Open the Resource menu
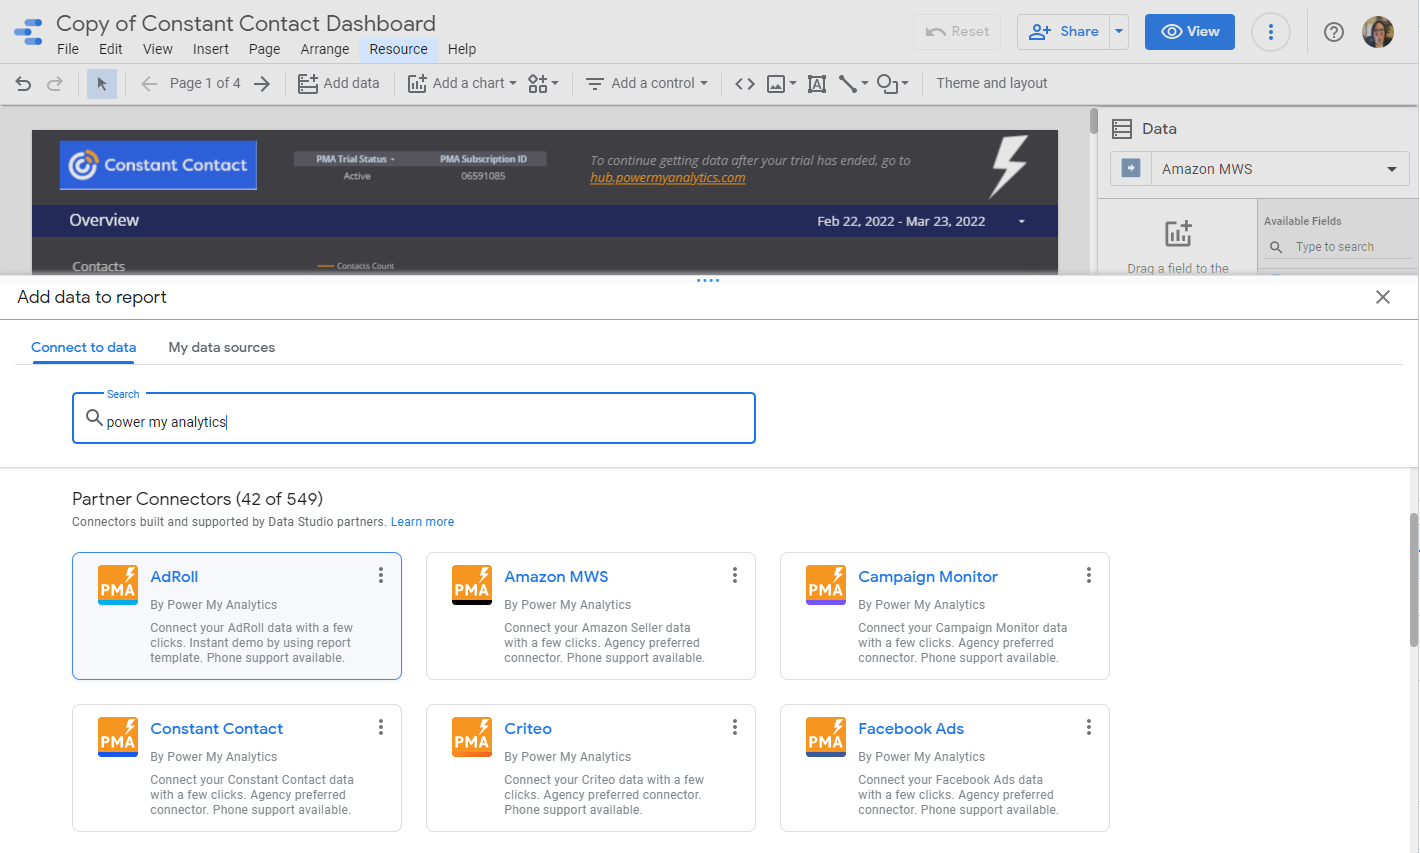The width and height of the screenshot is (1420, 853). coord(398,49)
